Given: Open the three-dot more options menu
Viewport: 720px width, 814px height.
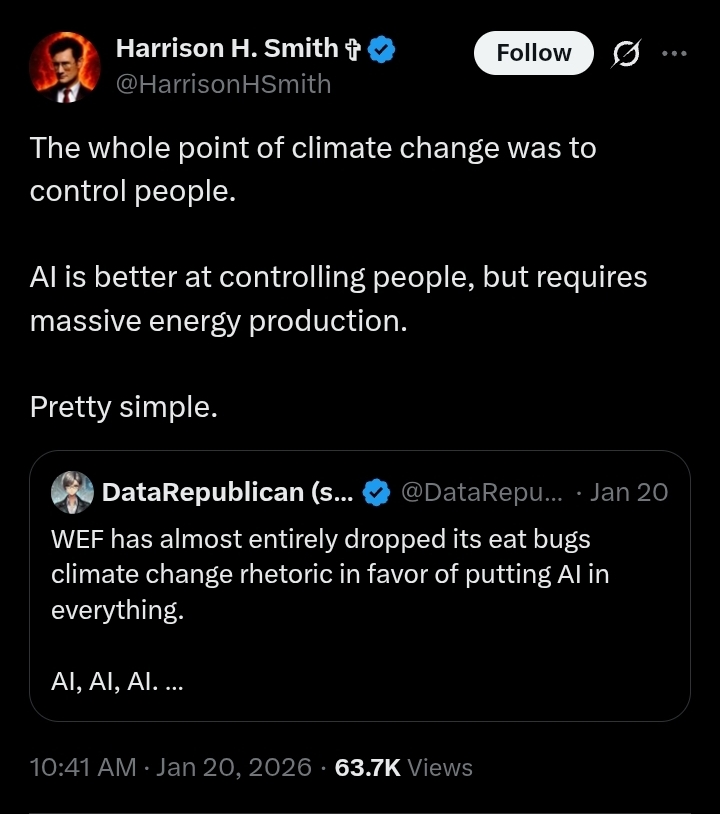Looking at the screenshot, I should click(x=675, y=54).
